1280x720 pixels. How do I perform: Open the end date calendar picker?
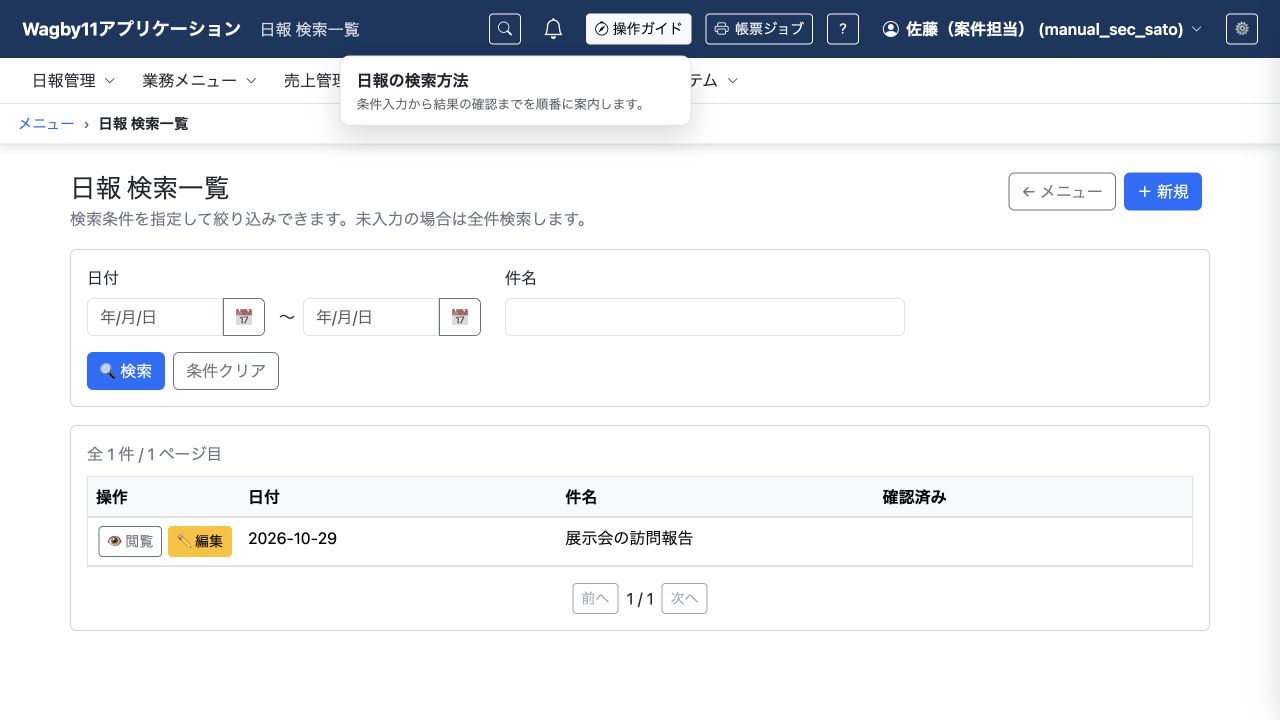tap(460, 317)
